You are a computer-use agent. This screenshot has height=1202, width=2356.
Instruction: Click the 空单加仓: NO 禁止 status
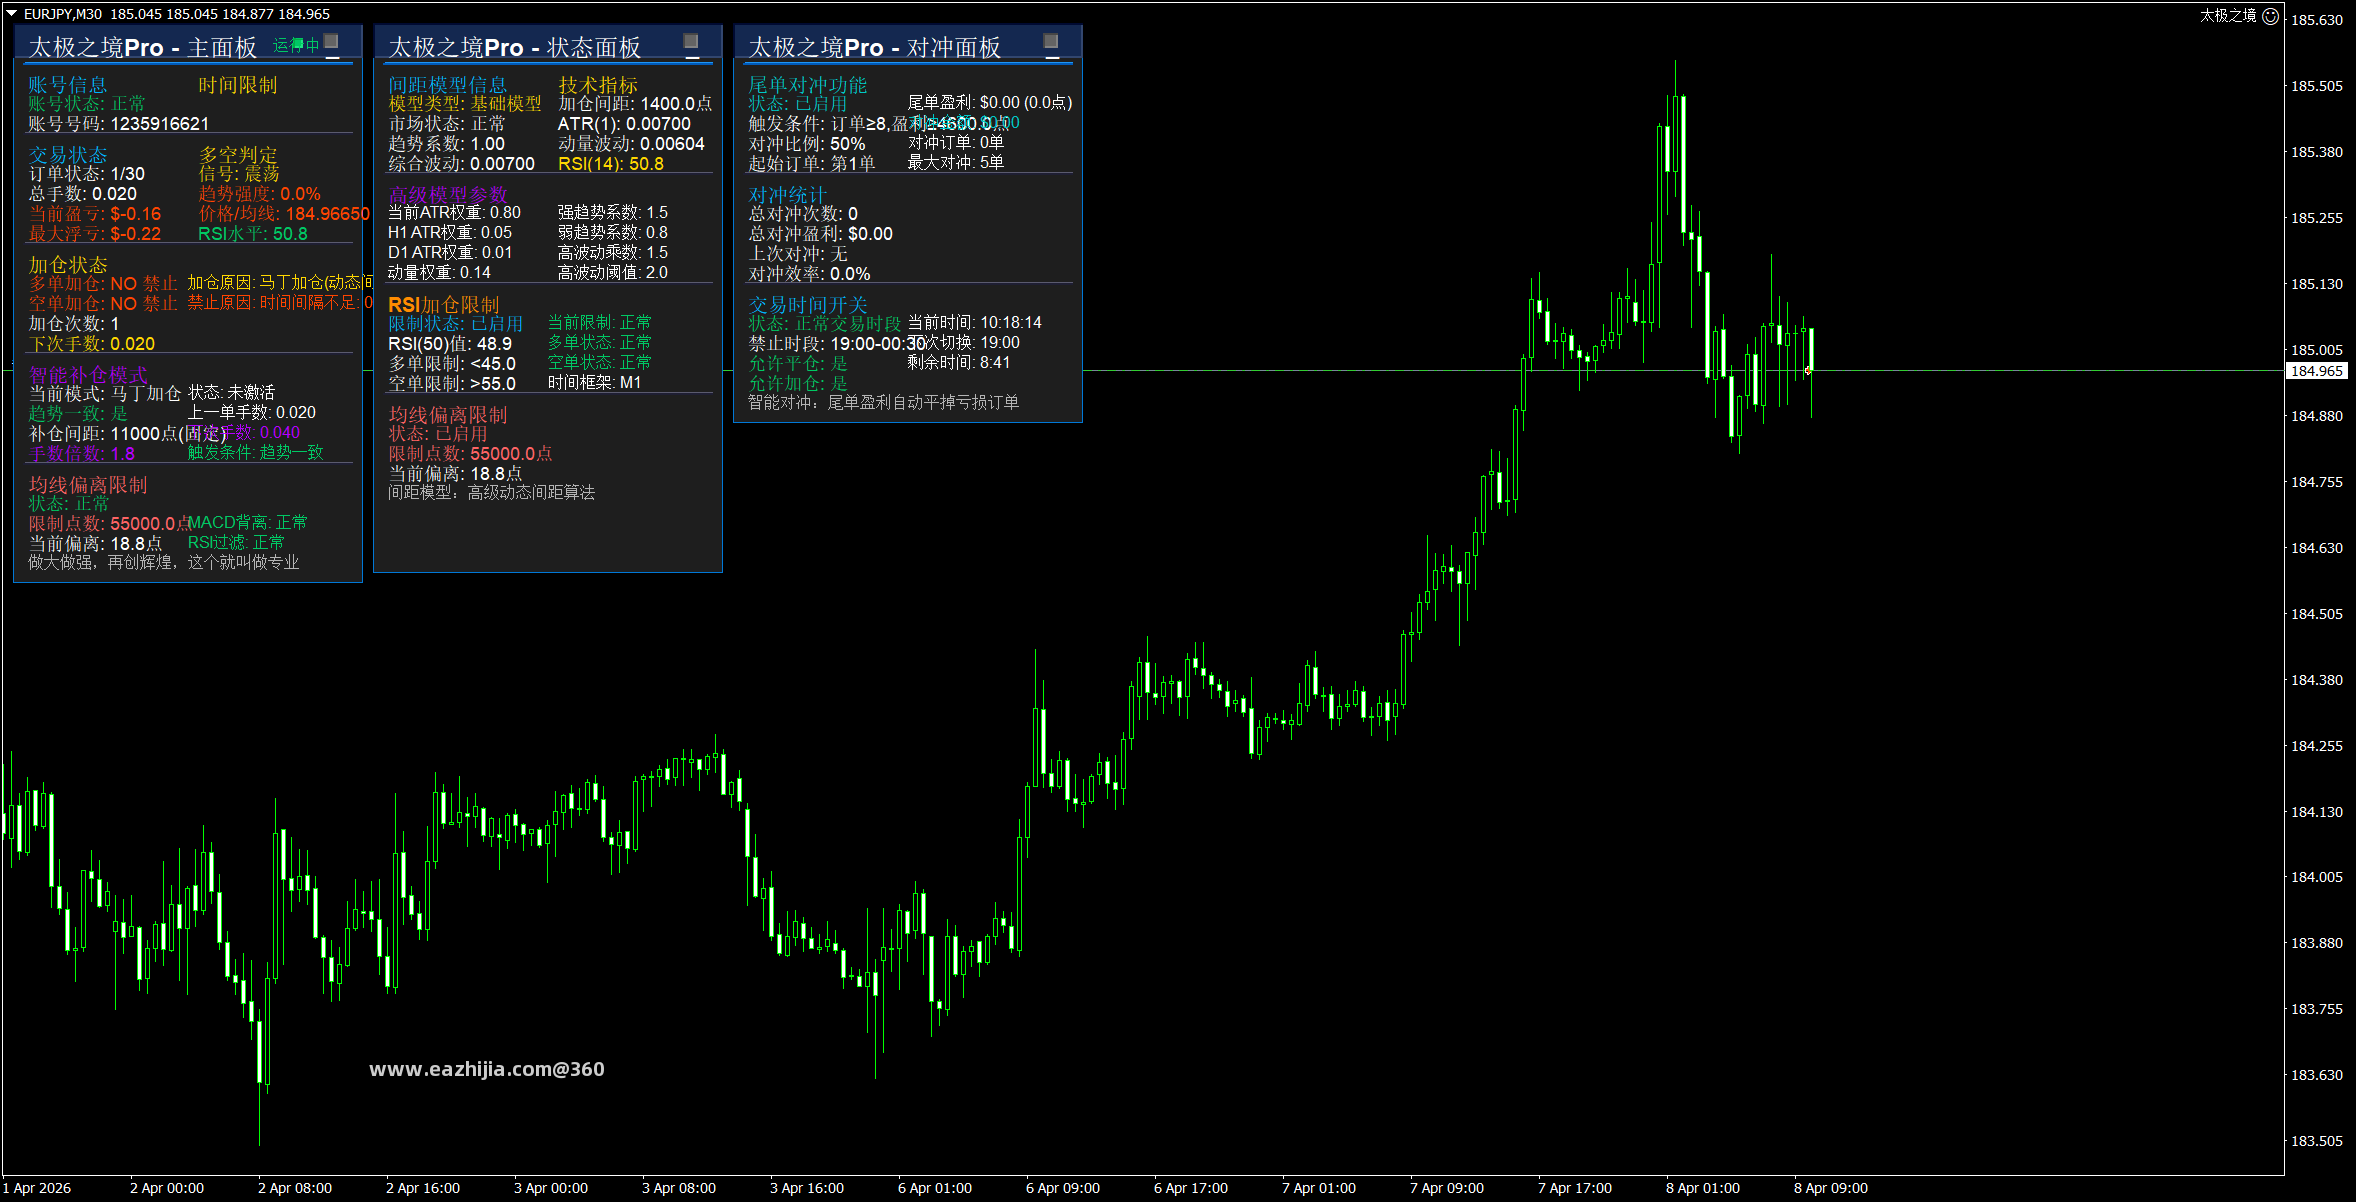point(103,303)
